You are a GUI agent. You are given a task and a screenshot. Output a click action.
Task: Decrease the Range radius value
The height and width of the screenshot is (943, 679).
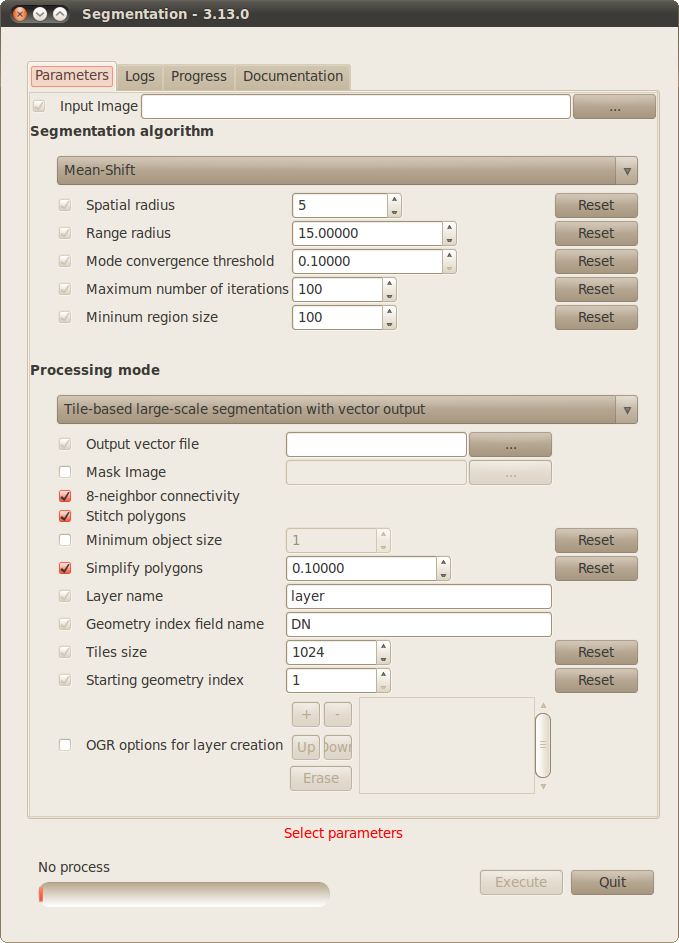450,239
